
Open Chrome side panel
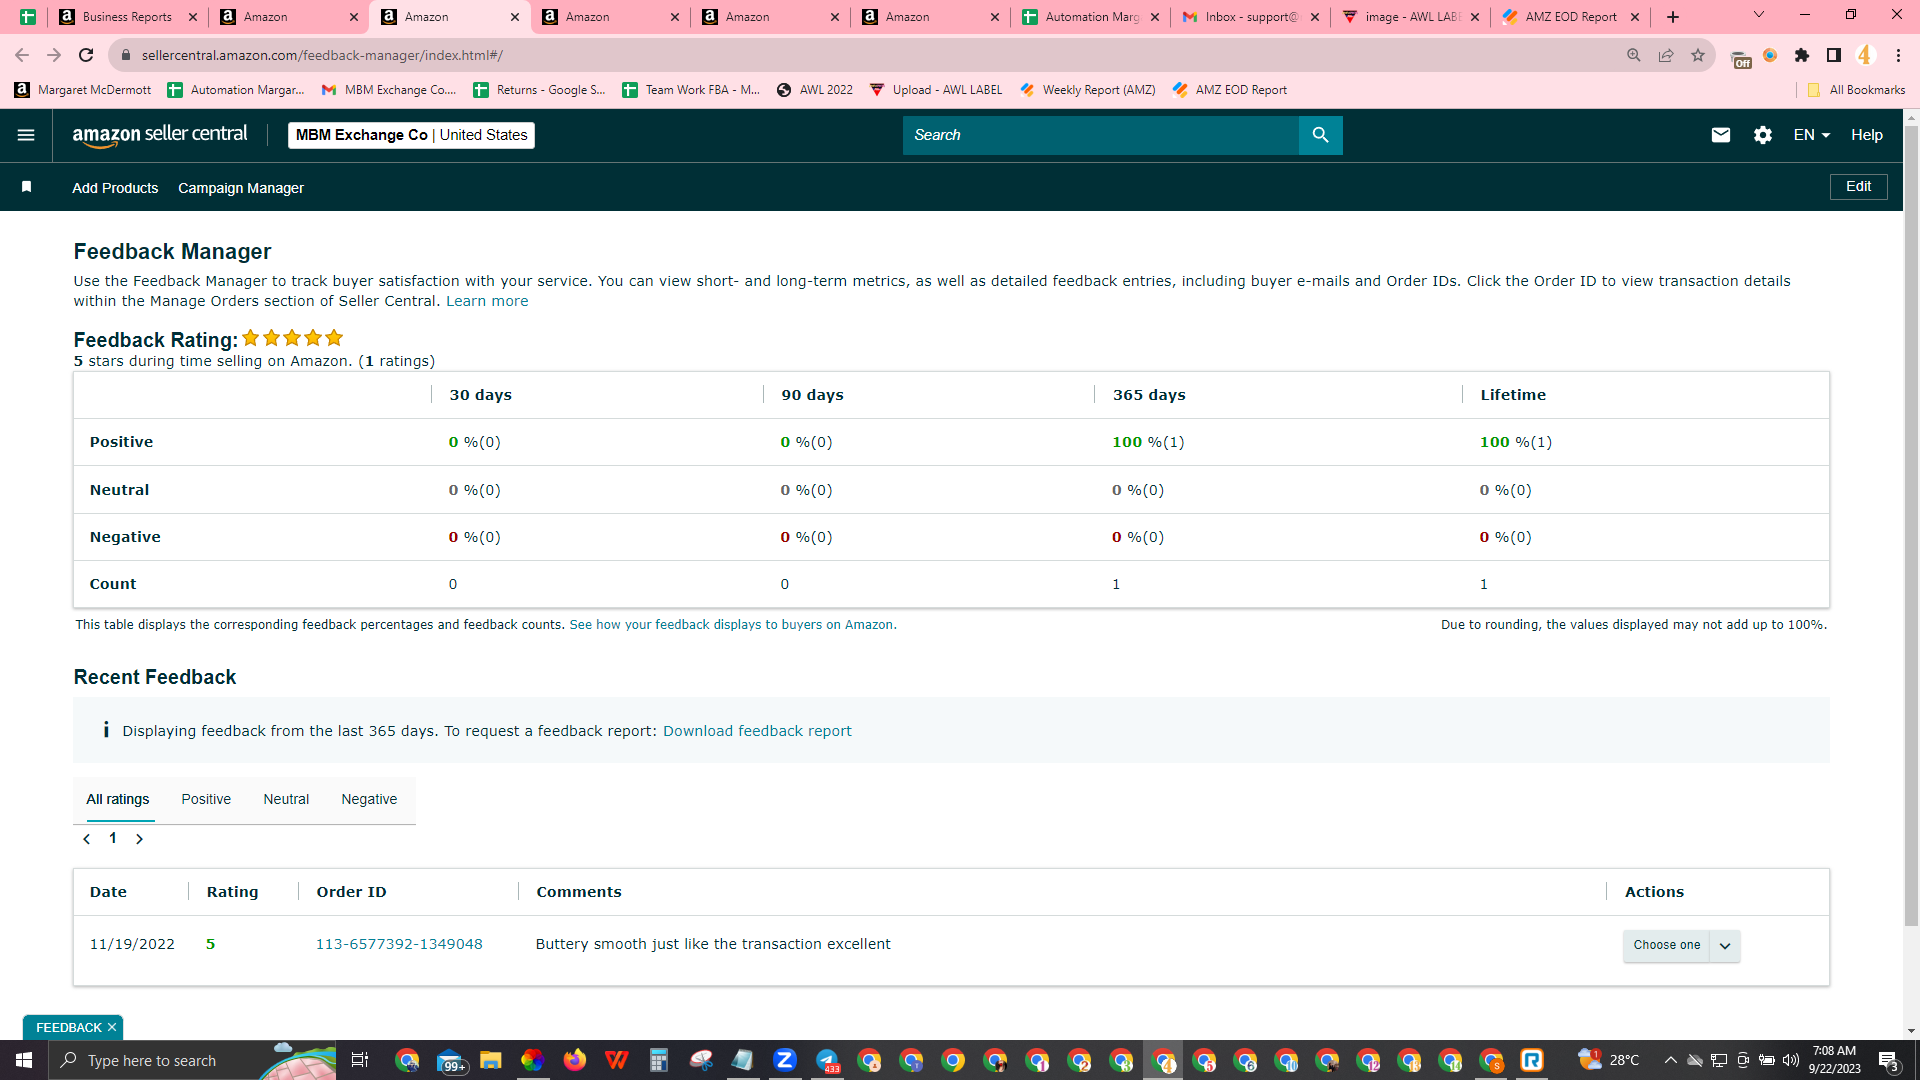point(1833,55)
